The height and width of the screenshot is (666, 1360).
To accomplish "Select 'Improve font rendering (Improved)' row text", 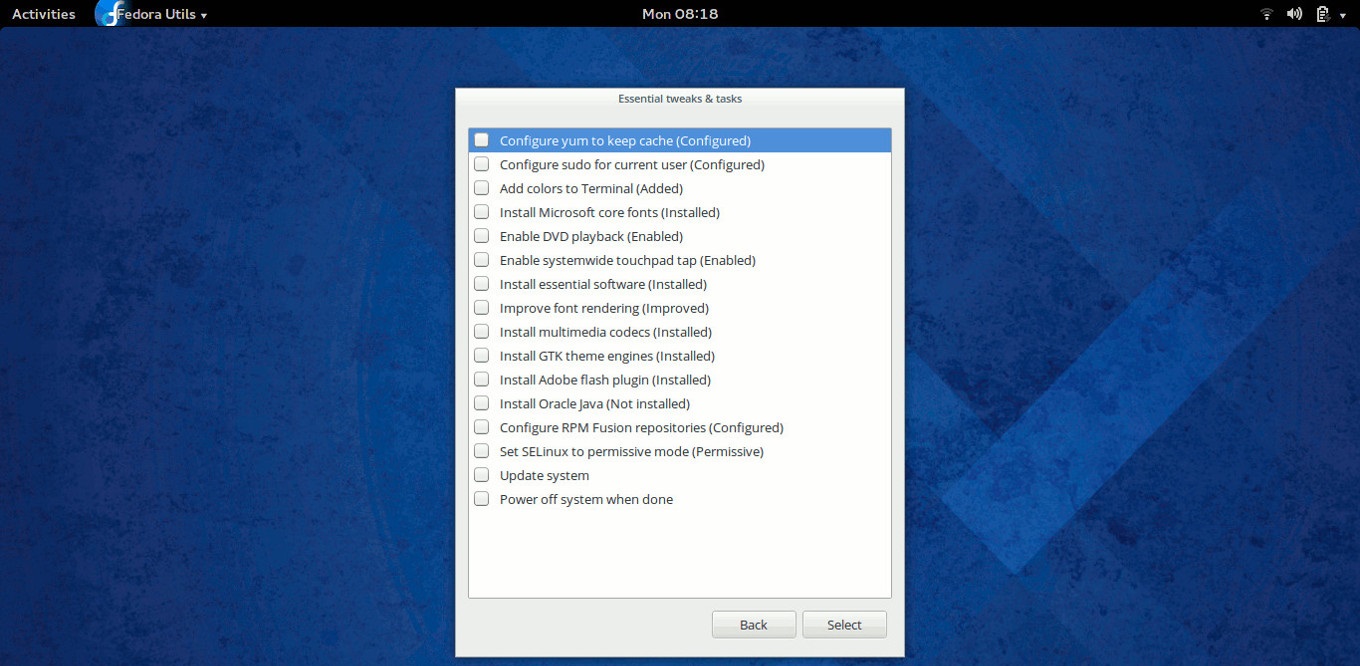I will (604, 308).
